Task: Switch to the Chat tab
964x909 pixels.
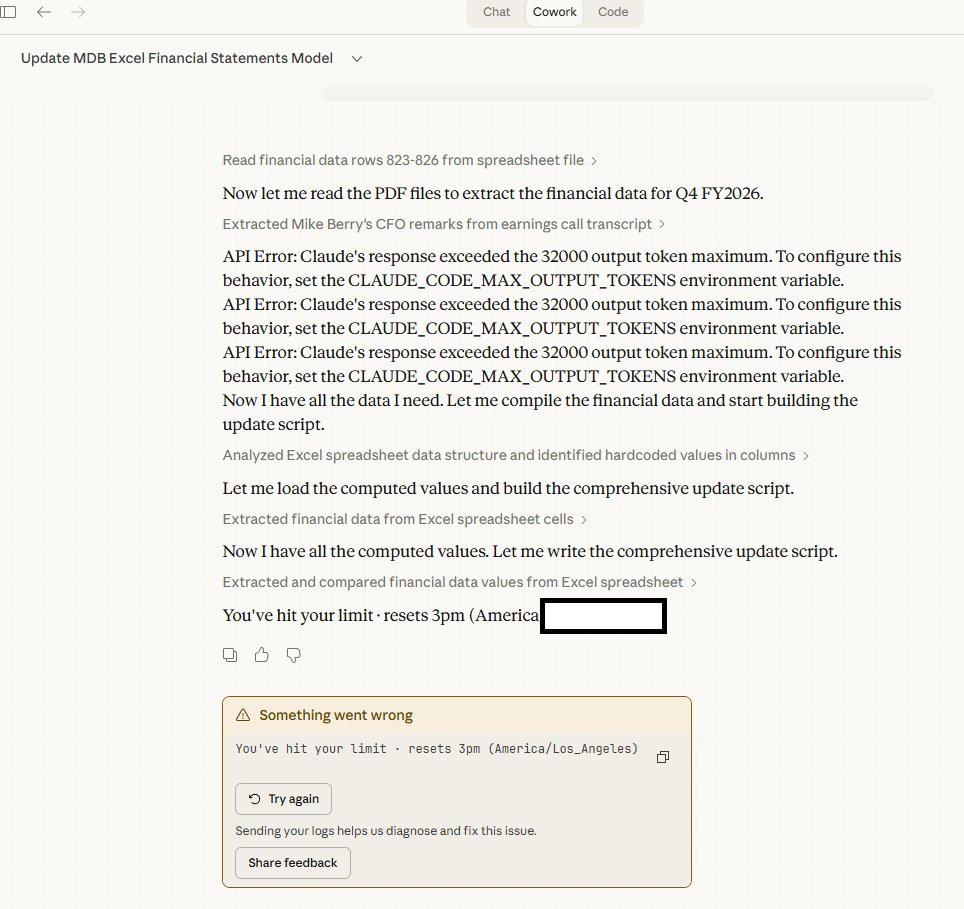Action: [x=496, y=12]
